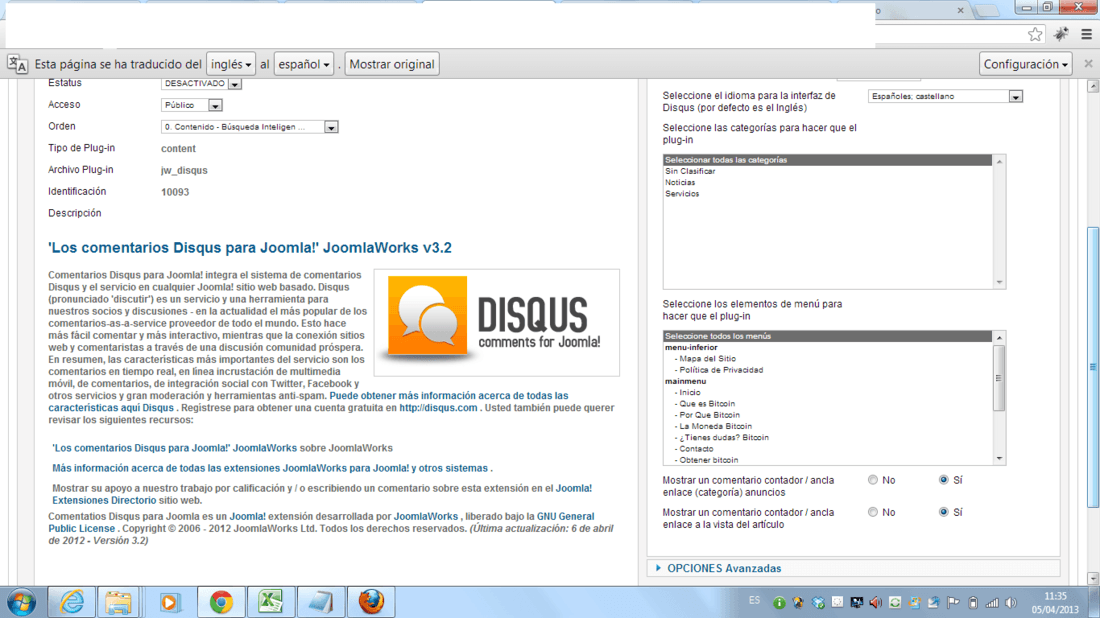Bookmark this page with the star icon
This screenshot has height=618, width=1100.
[1035, 34]
